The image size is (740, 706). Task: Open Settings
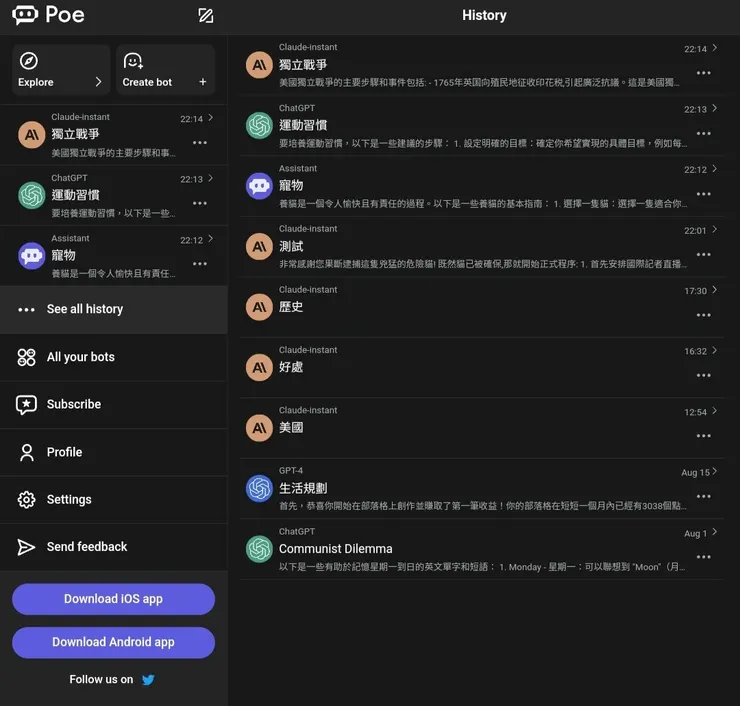point(114,499)
